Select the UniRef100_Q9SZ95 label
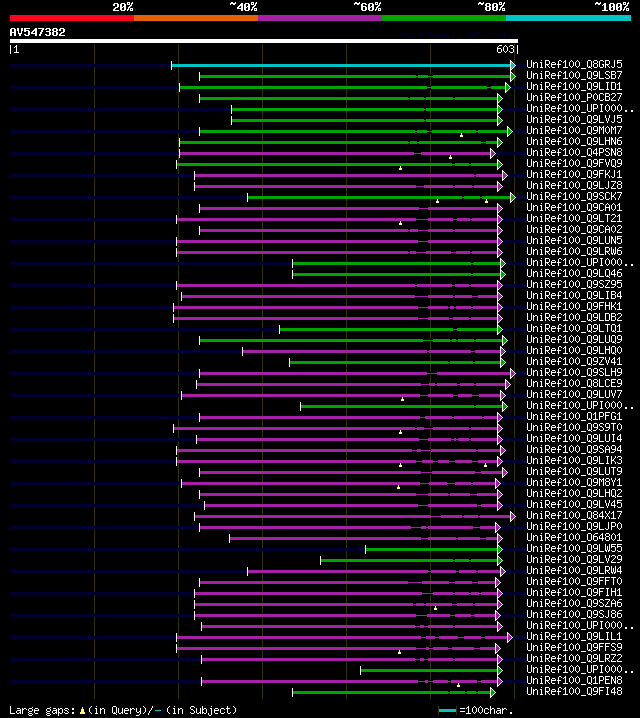Viewport: 640px width, 718px height. pyautogui.click(x=574, y=284)
